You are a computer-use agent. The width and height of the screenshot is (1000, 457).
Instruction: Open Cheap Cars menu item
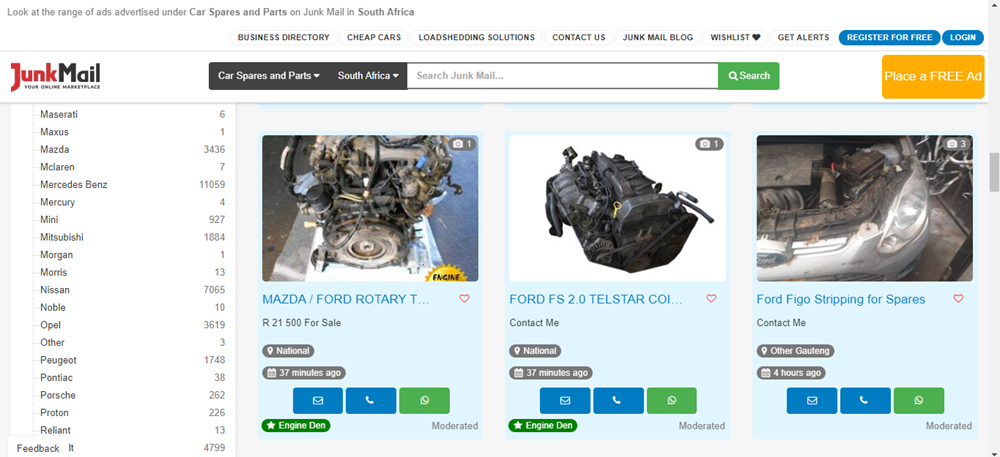[374, 38]
